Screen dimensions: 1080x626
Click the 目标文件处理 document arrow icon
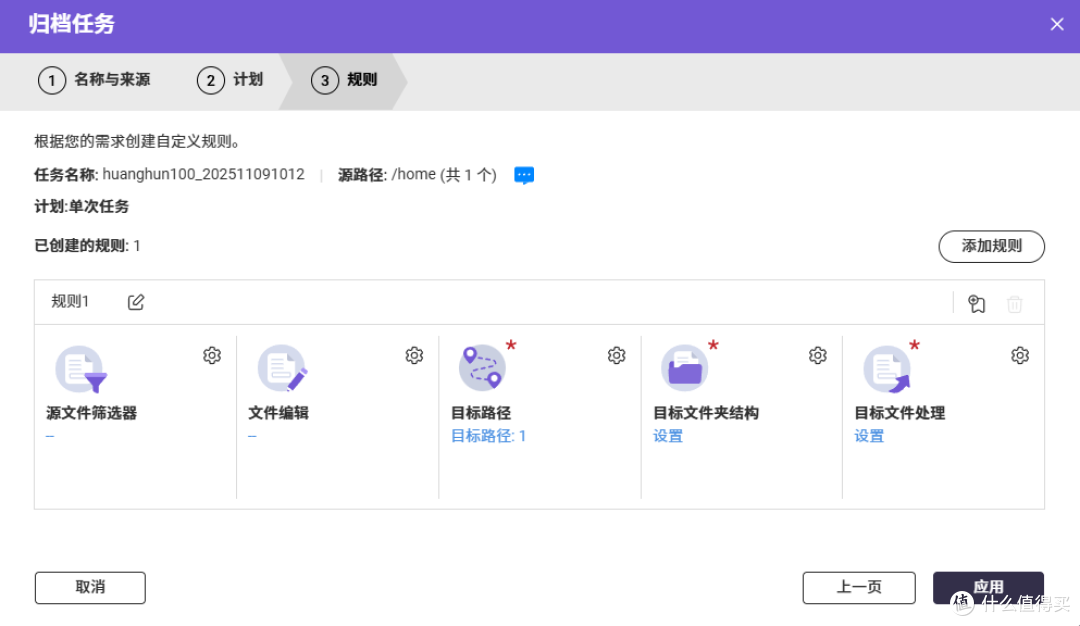click(887, 368)
